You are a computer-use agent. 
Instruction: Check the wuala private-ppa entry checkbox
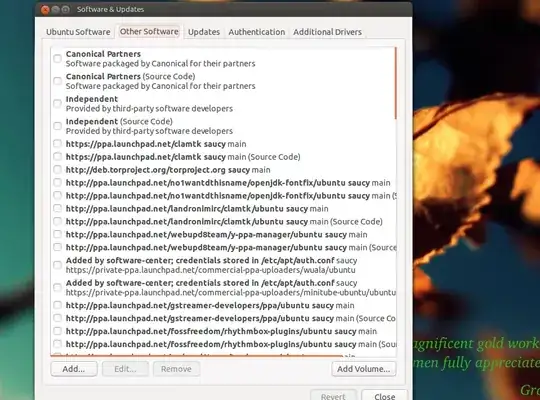pos(58,265)
